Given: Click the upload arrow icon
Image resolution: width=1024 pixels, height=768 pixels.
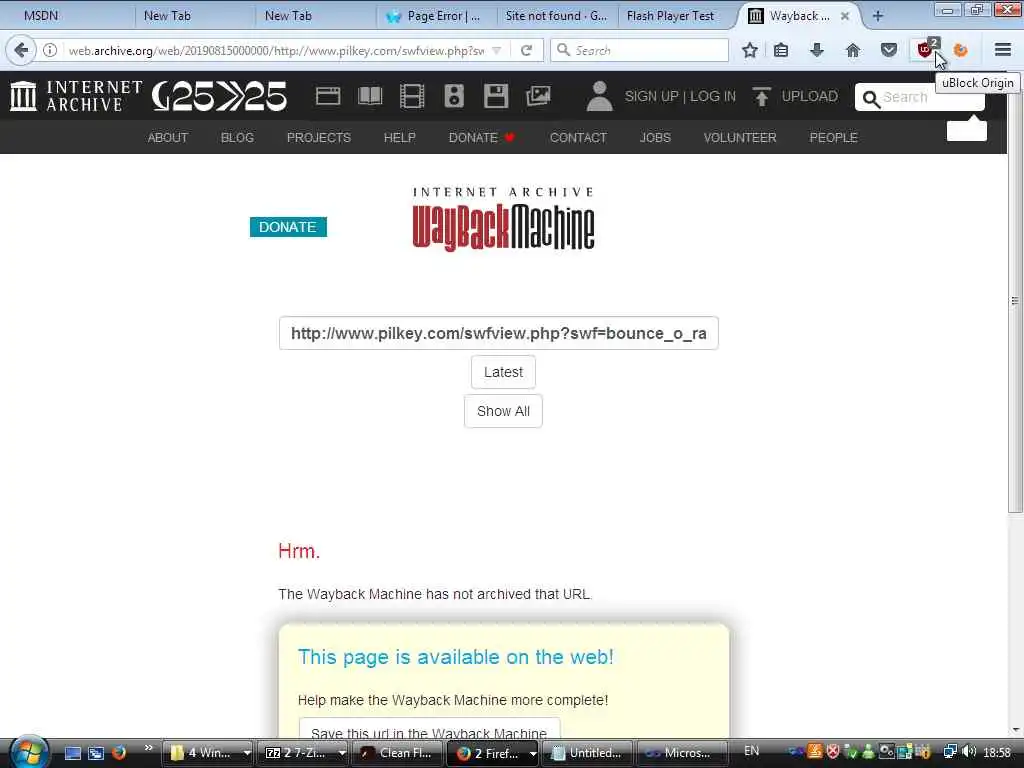Looking at the screenshot, I should tap(761, 96).
